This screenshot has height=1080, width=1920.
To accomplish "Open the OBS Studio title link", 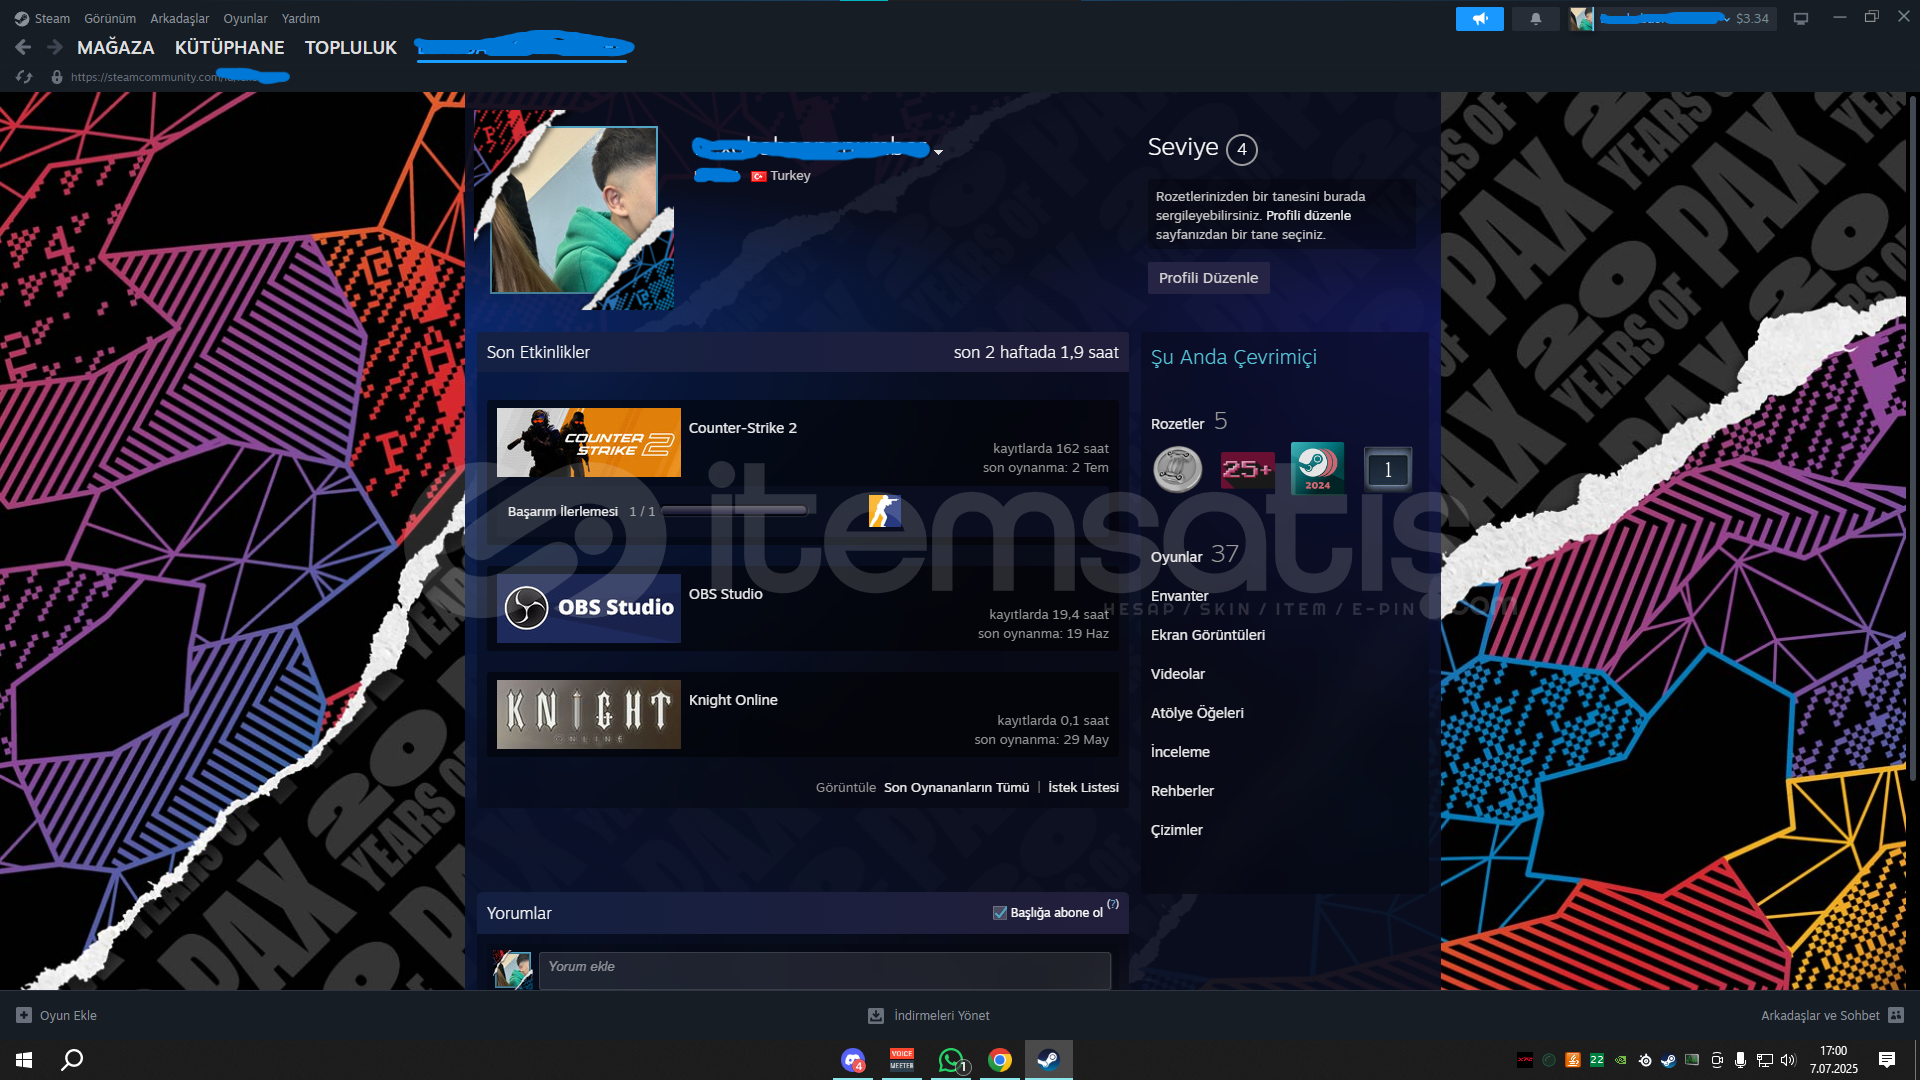I will 726,594.
